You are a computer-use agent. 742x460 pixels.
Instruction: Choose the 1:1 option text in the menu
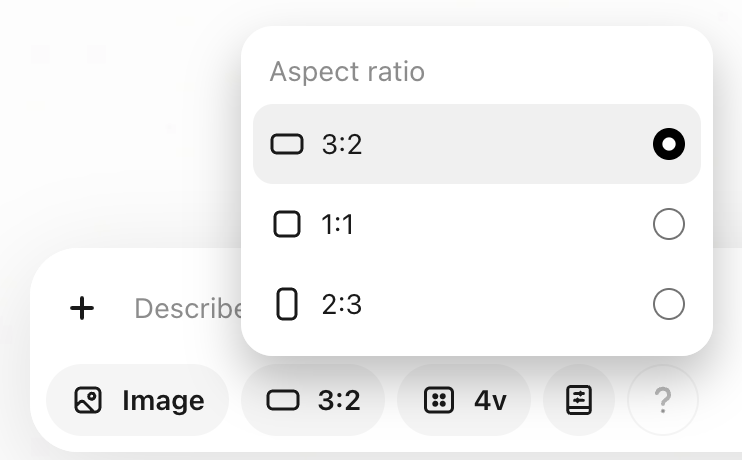pyautogui.click(x=338, y=225)
